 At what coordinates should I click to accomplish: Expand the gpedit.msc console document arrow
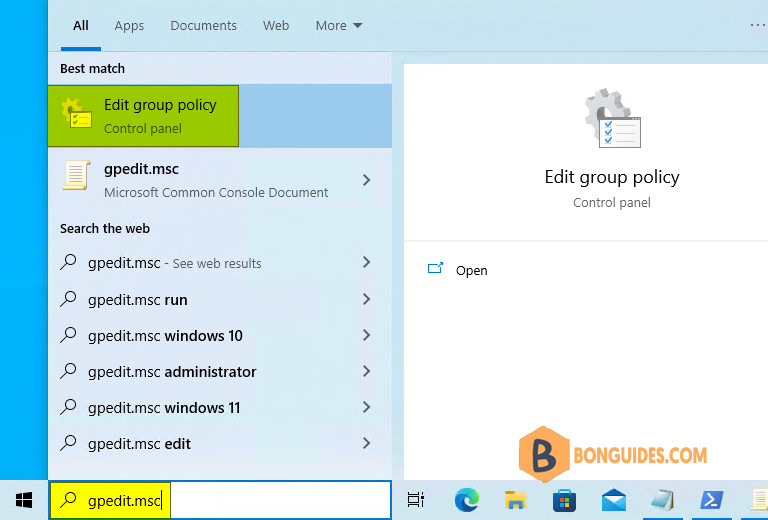pos(366,180)
